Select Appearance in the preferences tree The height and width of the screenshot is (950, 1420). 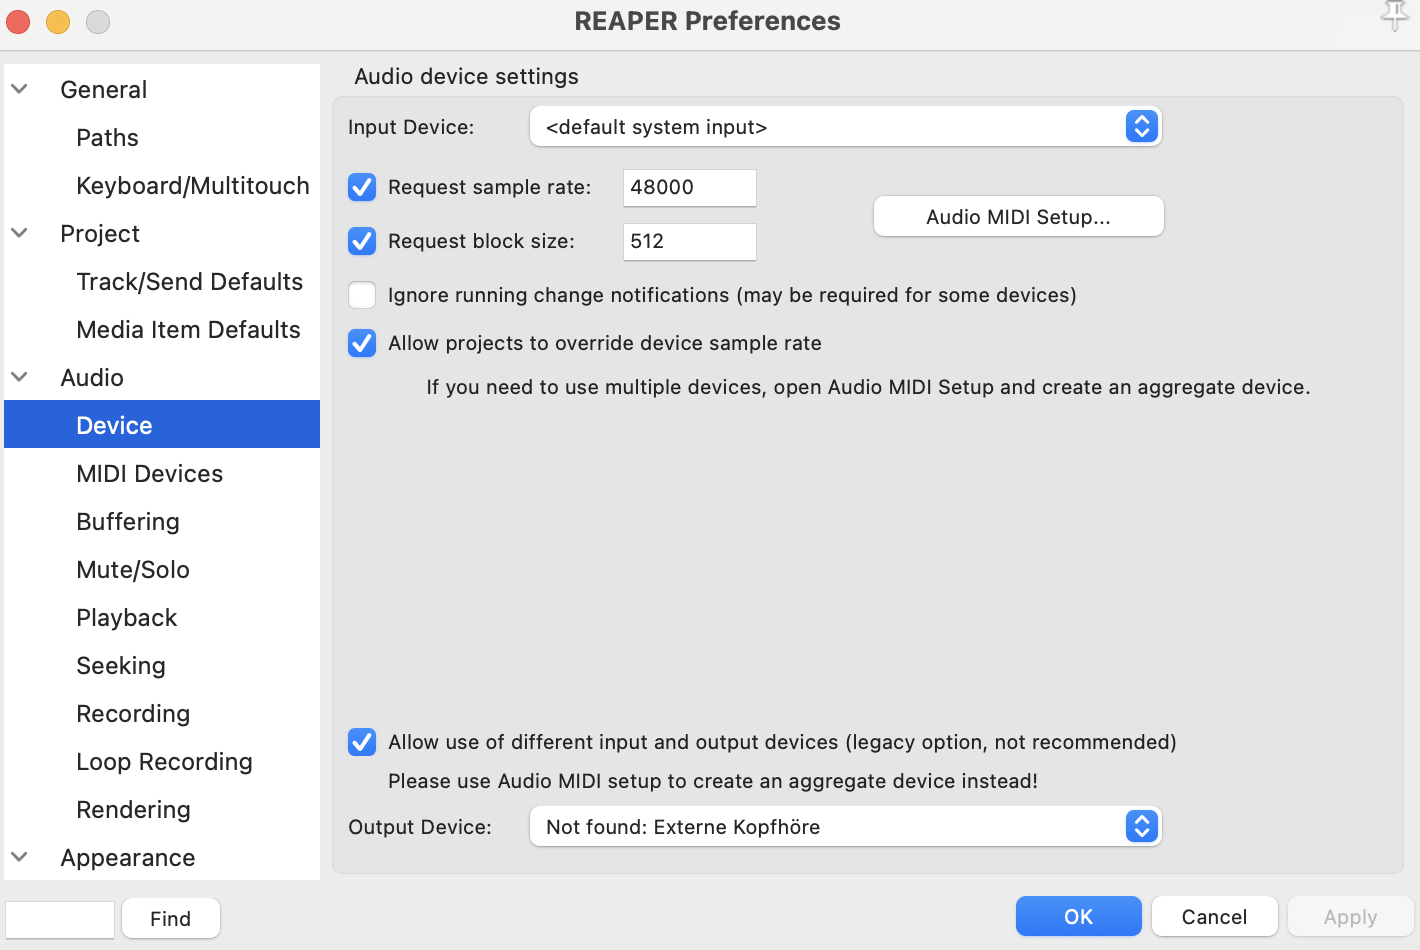[128, 857]
